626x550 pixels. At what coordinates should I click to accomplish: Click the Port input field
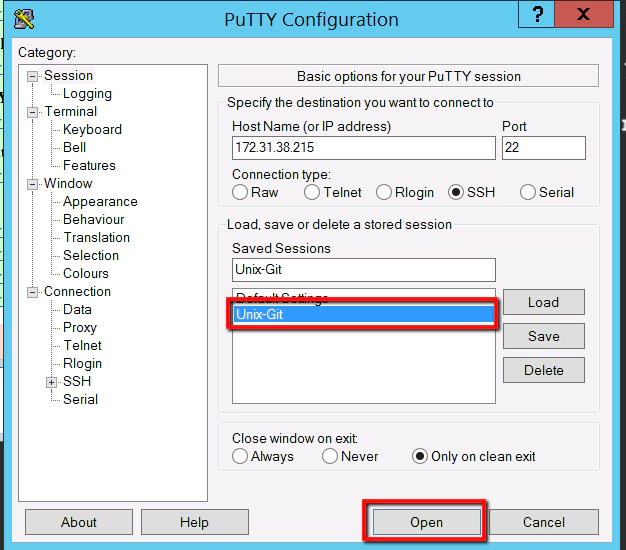coord(544,148)
